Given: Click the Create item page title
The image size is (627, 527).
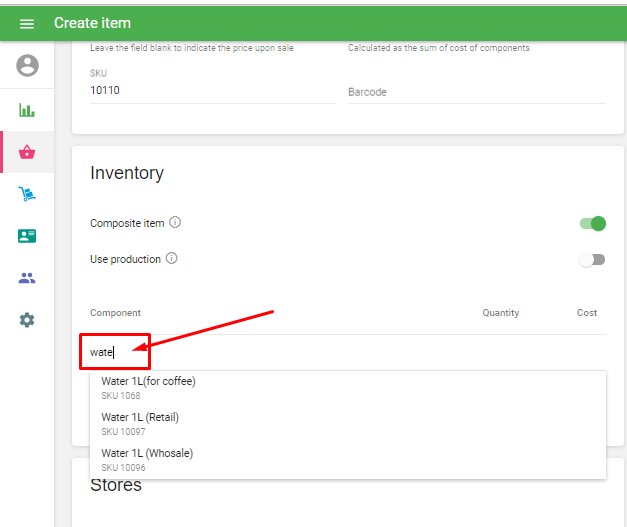Looking at the screenshot, I should click(92, 23).
